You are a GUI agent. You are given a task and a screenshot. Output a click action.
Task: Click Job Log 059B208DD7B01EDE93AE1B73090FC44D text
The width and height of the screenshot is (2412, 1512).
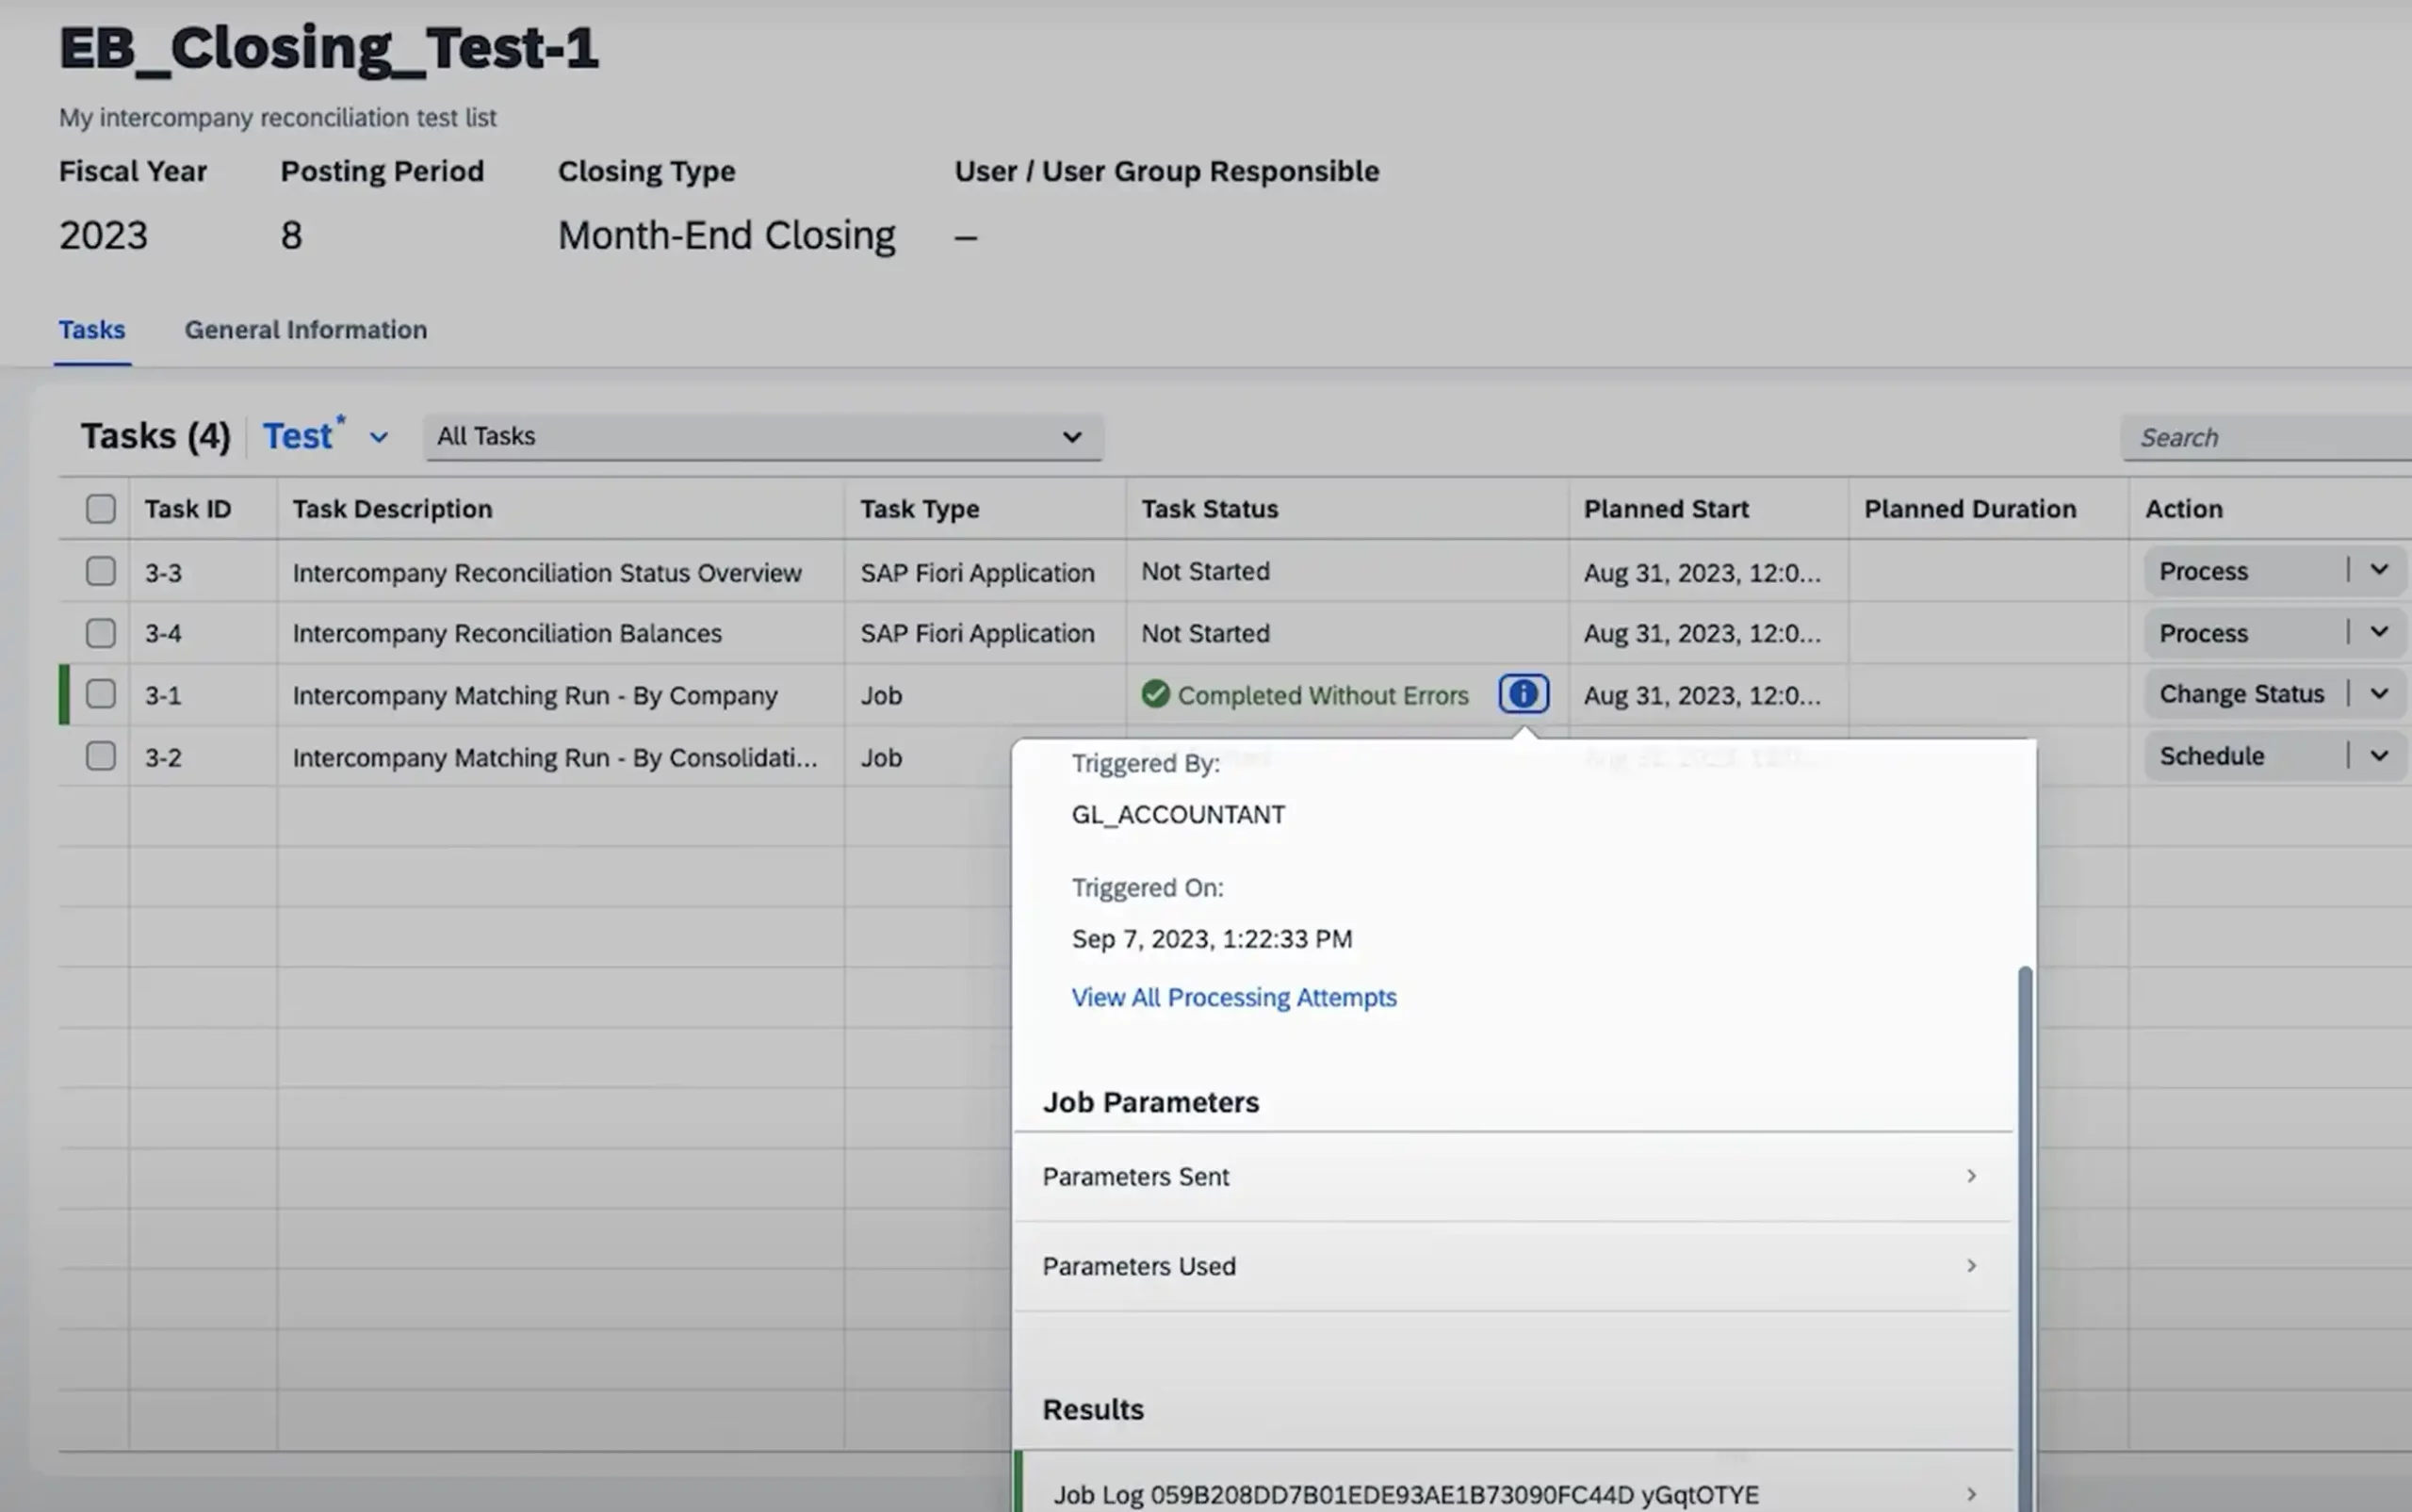pos(1406,1495)
